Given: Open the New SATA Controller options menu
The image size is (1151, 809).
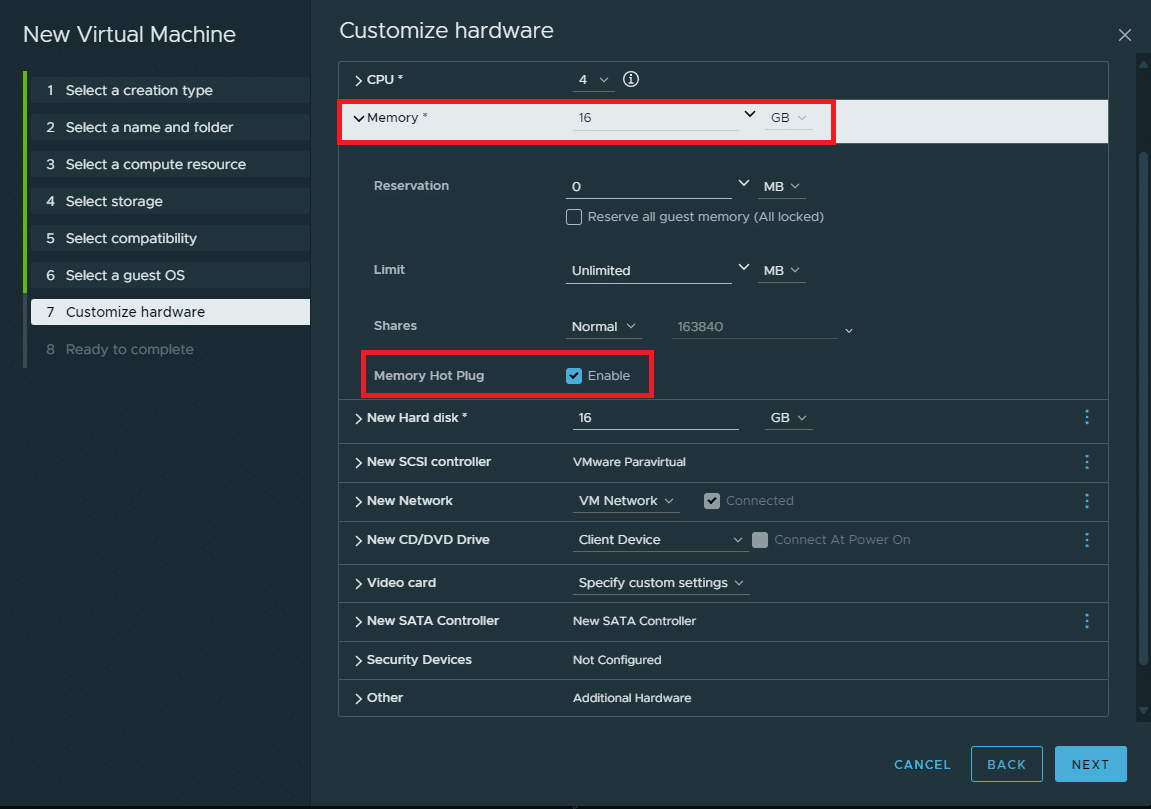Looking at the screenshot, I should 1086,621.
